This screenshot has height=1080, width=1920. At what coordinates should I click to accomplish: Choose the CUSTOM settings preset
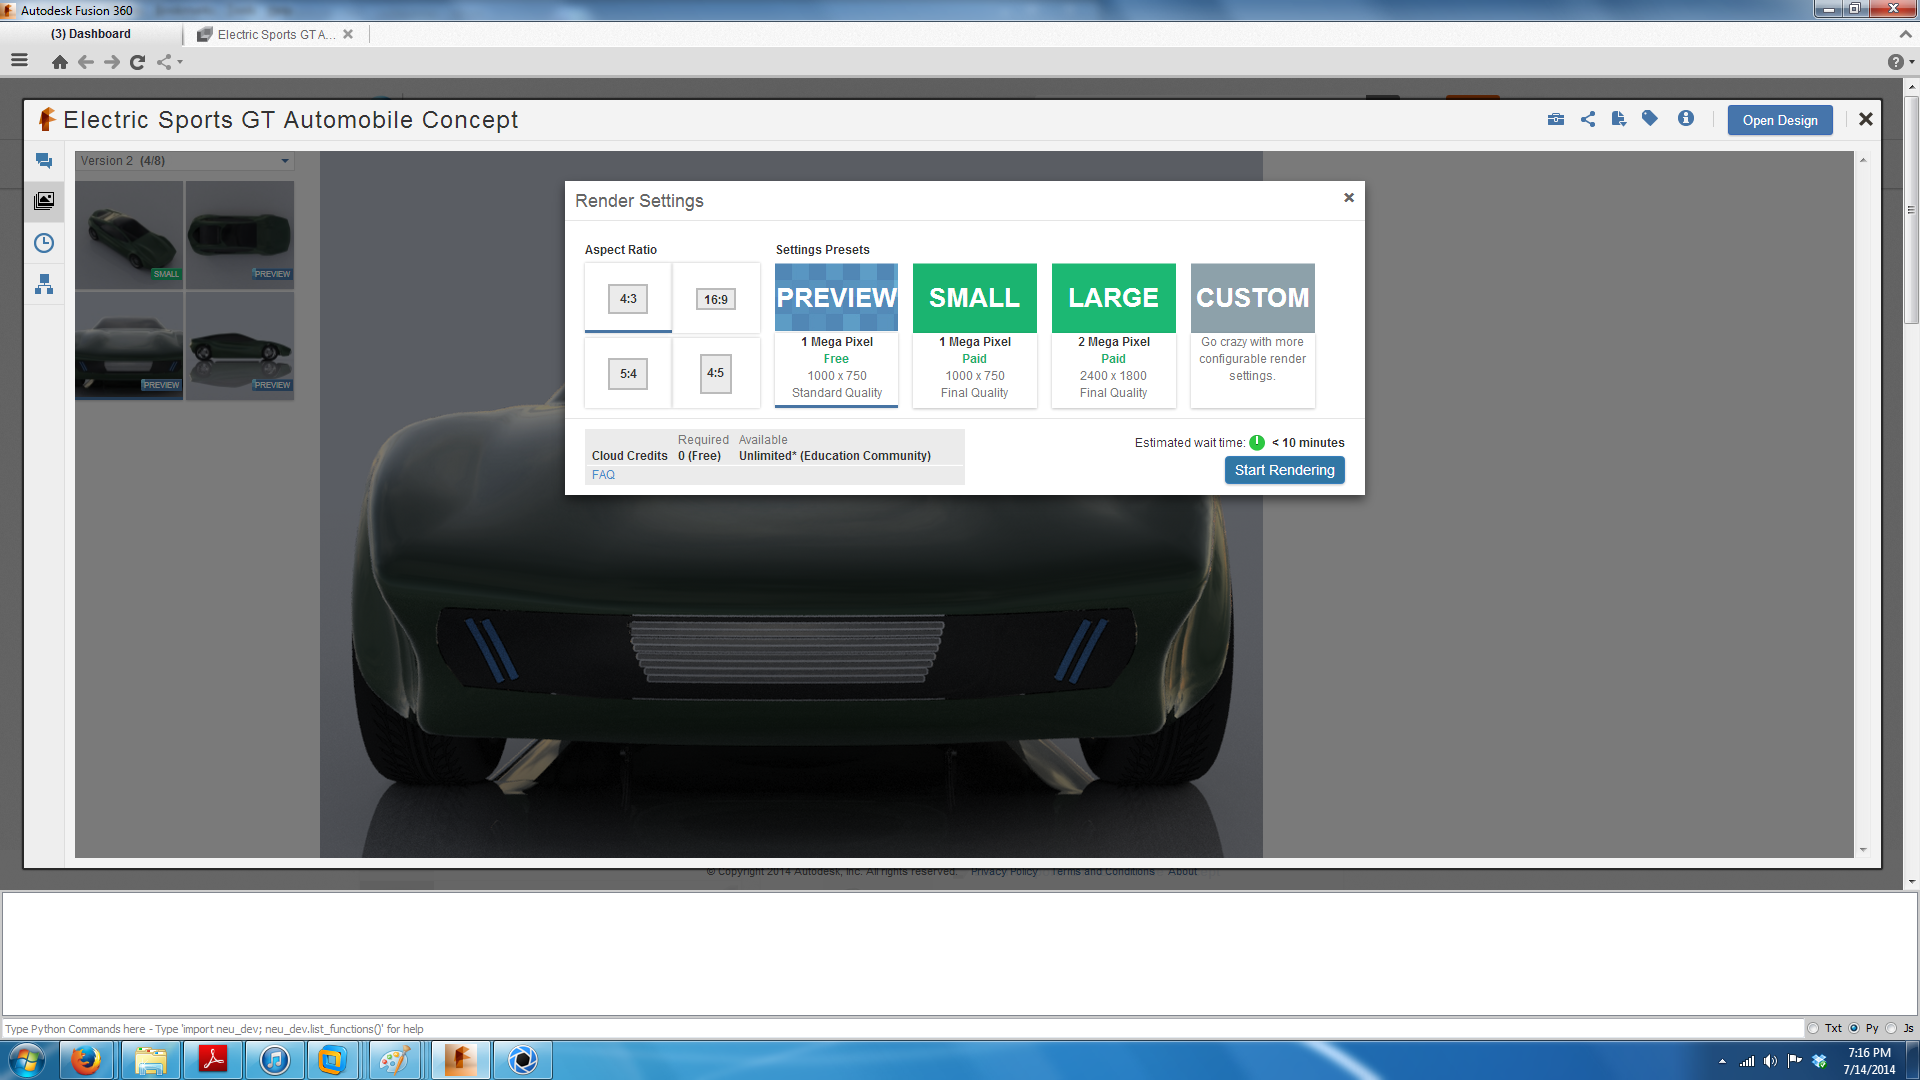pos(1252,335)
